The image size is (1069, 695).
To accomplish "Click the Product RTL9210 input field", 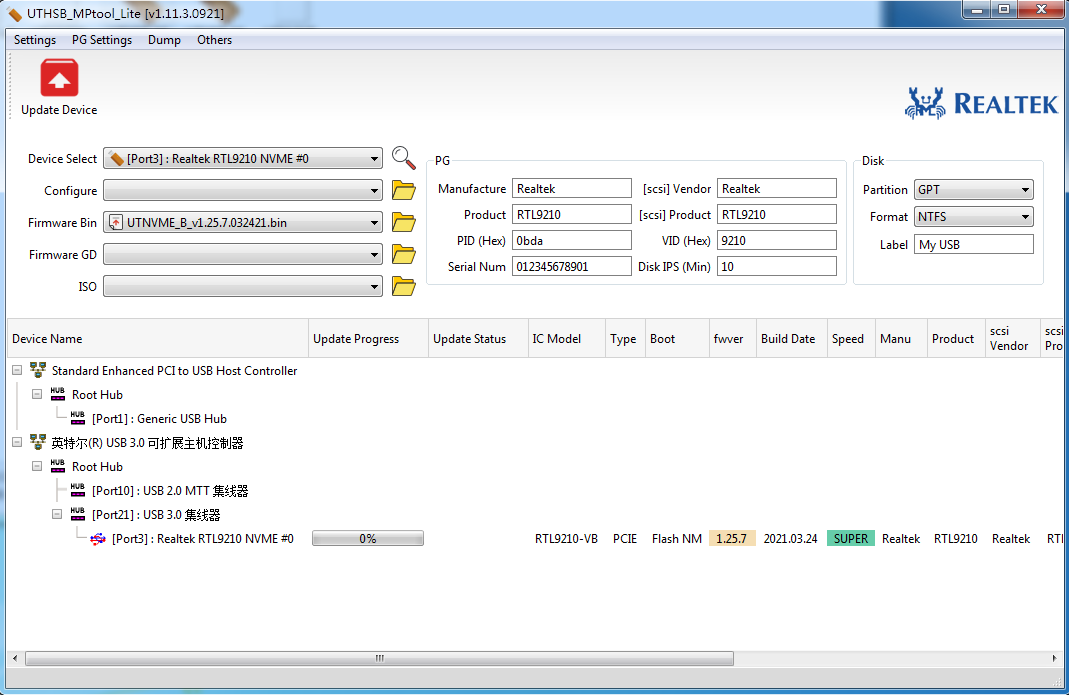I will [572, 215].
